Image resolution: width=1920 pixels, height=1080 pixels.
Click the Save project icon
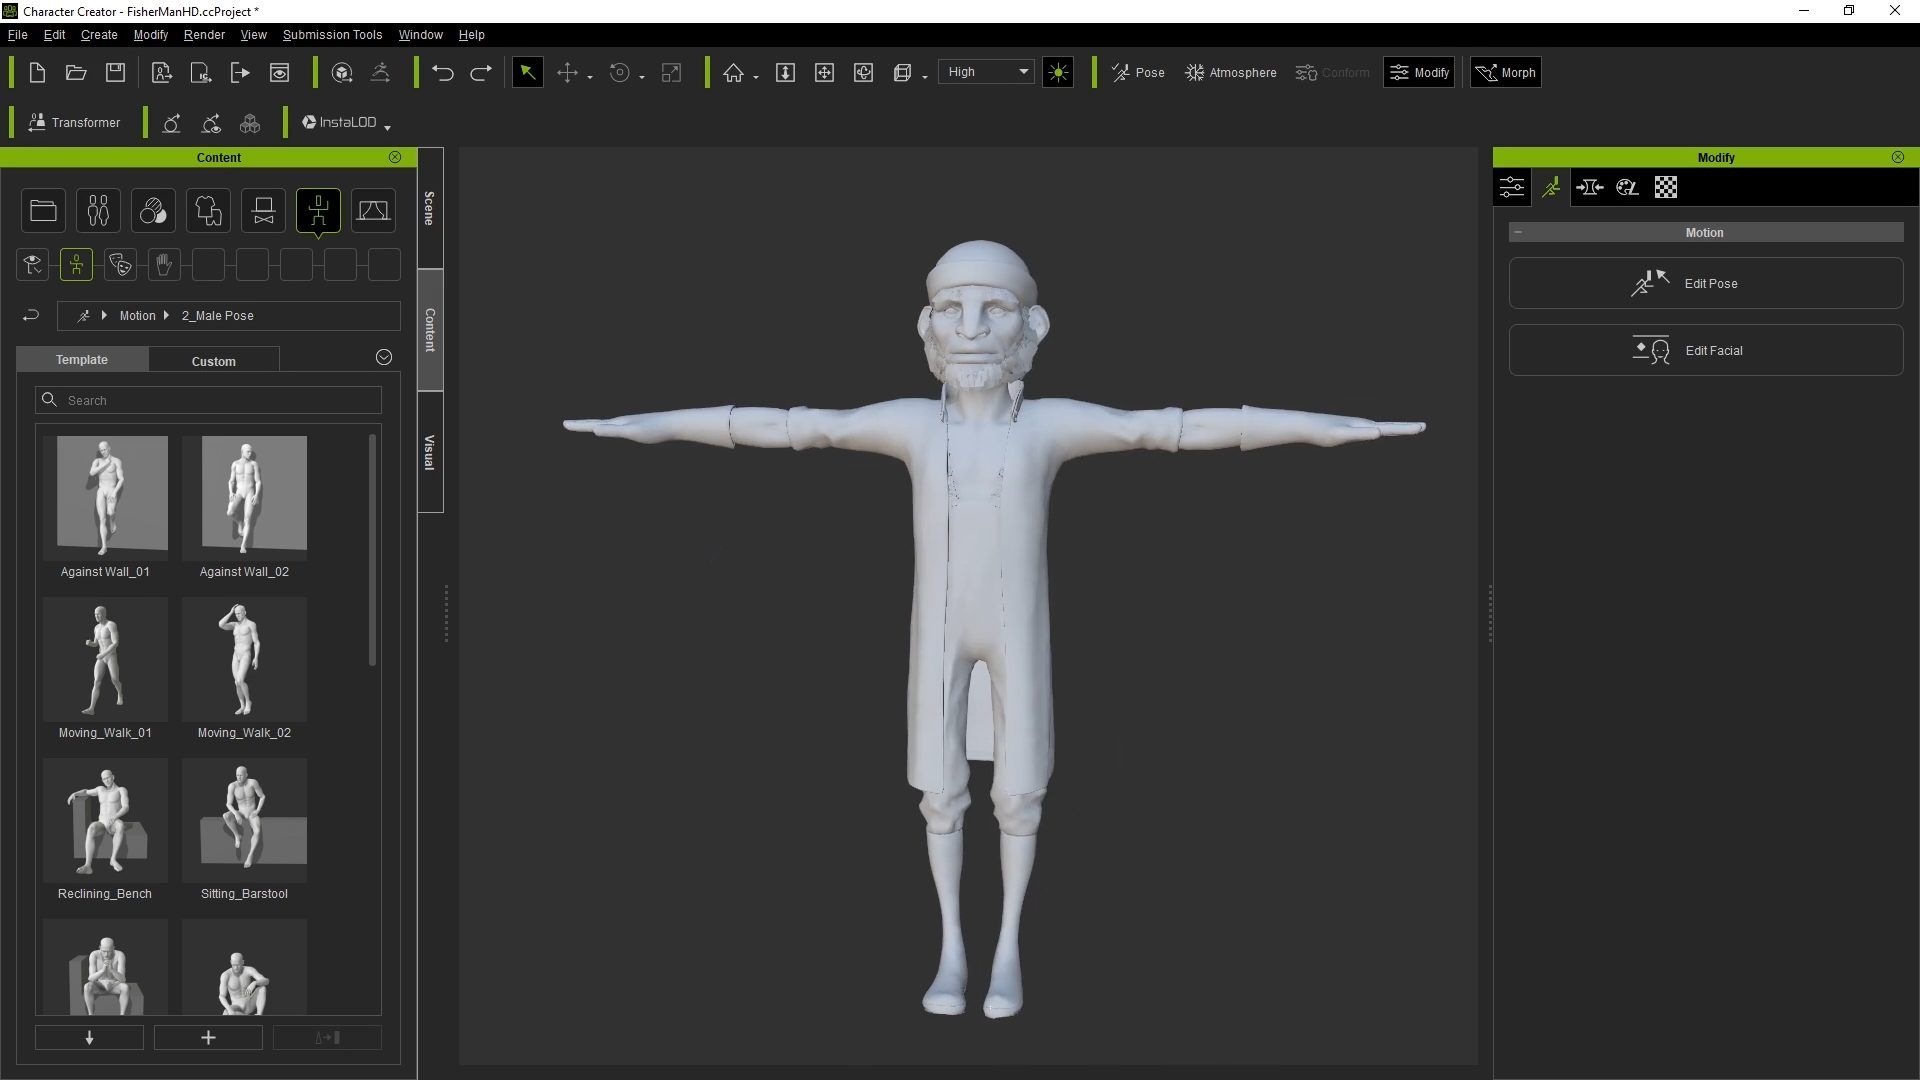pos(115,73)
